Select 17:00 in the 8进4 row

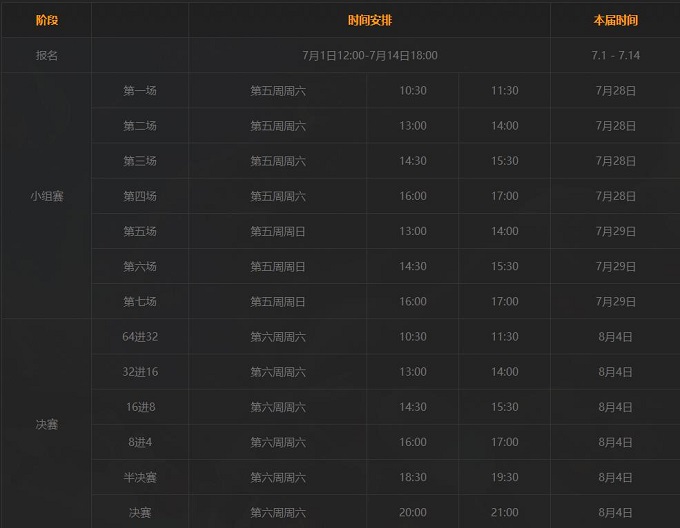505,442
